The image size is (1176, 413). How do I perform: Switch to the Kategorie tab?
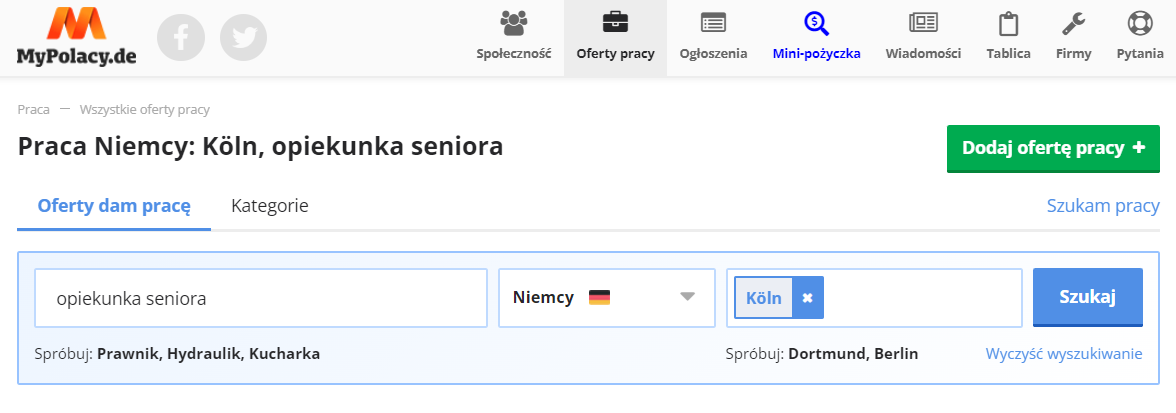coord(269,206)
